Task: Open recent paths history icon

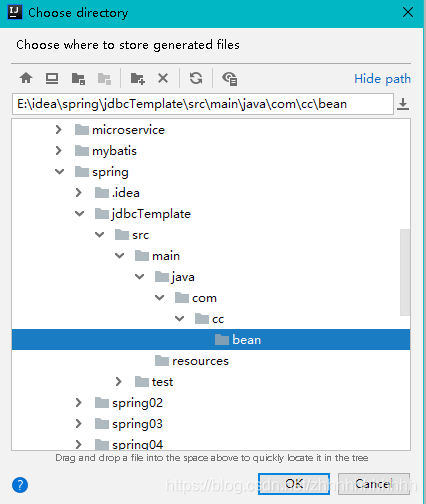Action: 403,104
